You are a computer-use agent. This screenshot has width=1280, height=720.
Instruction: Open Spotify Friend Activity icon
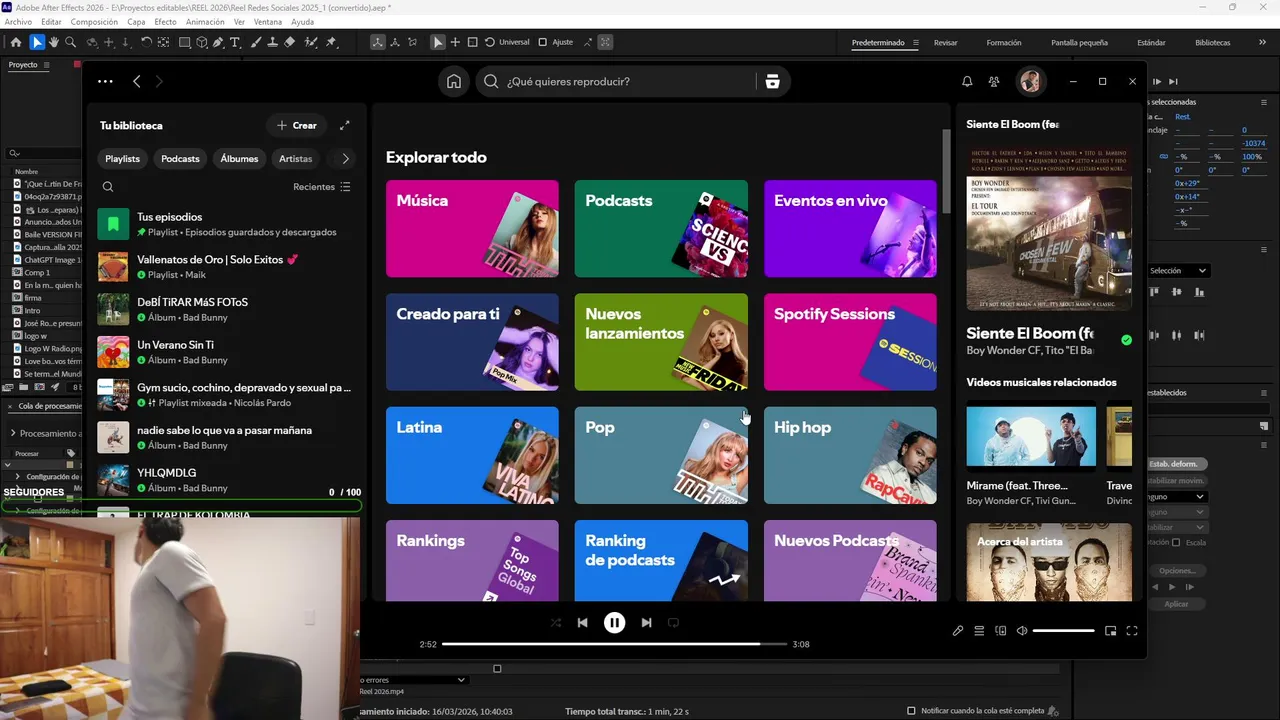(x=994, y=82)
